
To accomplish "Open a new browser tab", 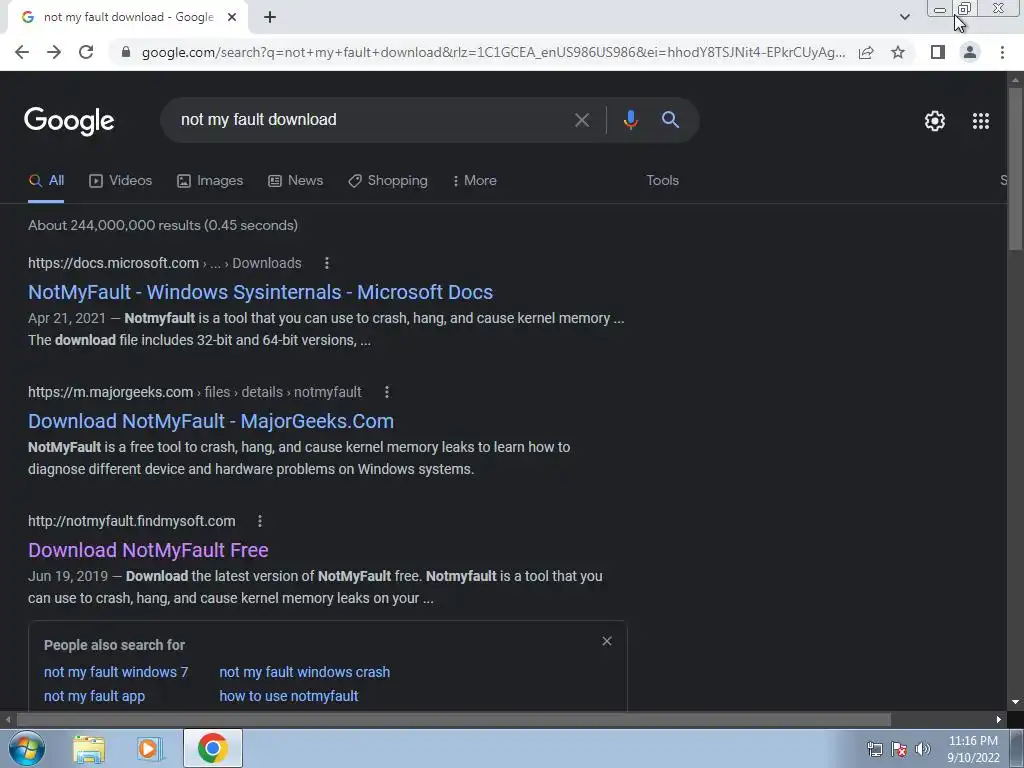I will [270, 18].
